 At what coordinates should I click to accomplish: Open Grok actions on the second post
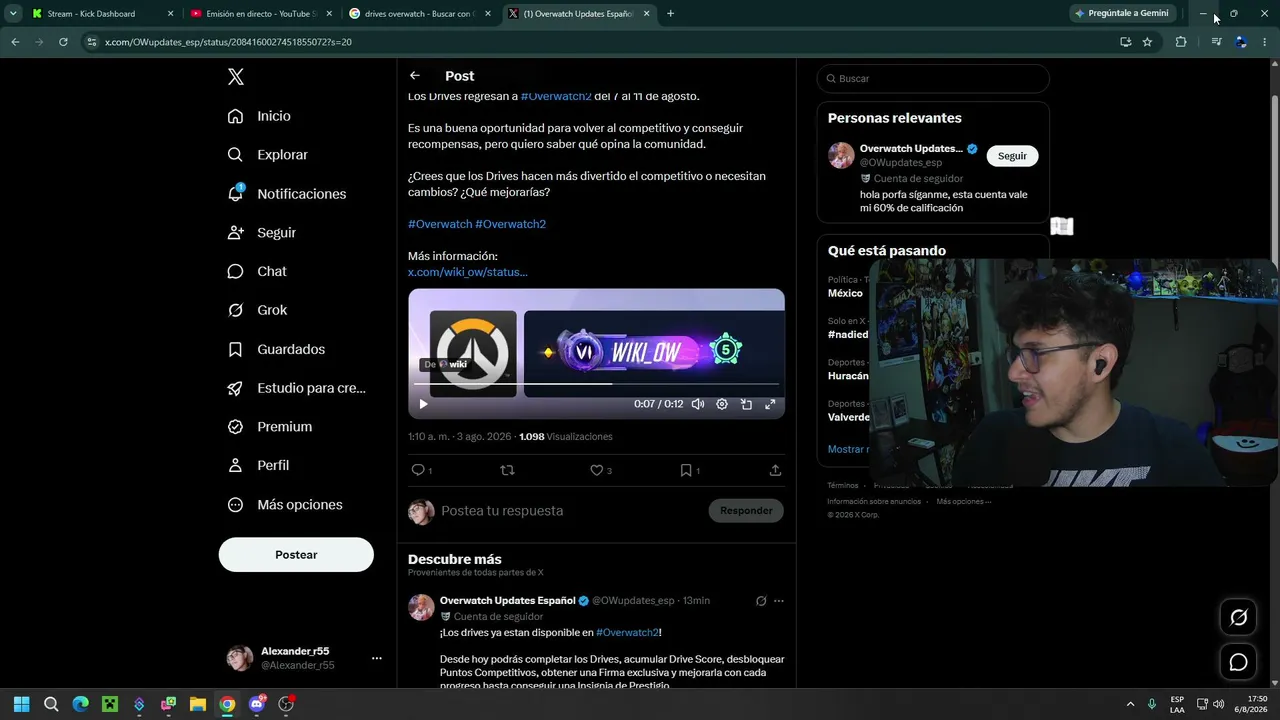761,601
